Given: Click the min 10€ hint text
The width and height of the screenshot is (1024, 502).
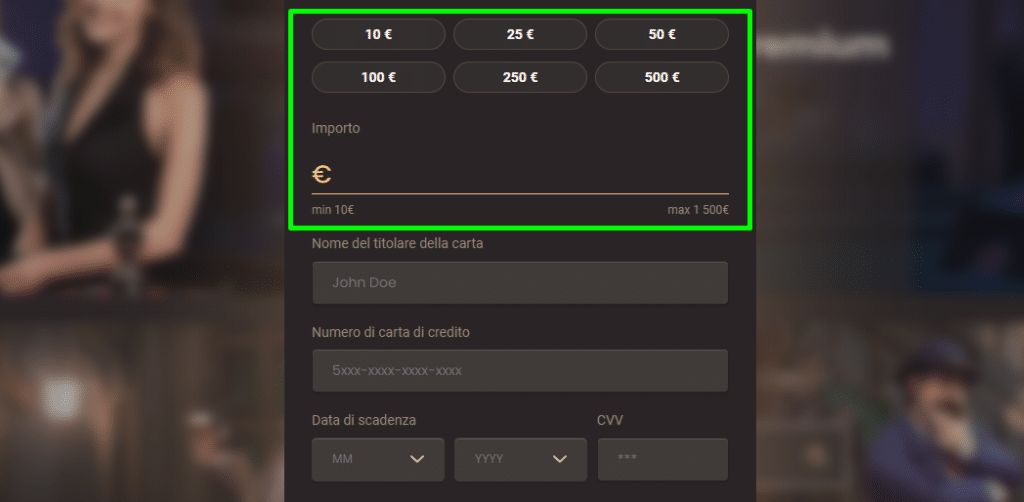Looking at the screenshot, I should (x=333, y=210).
